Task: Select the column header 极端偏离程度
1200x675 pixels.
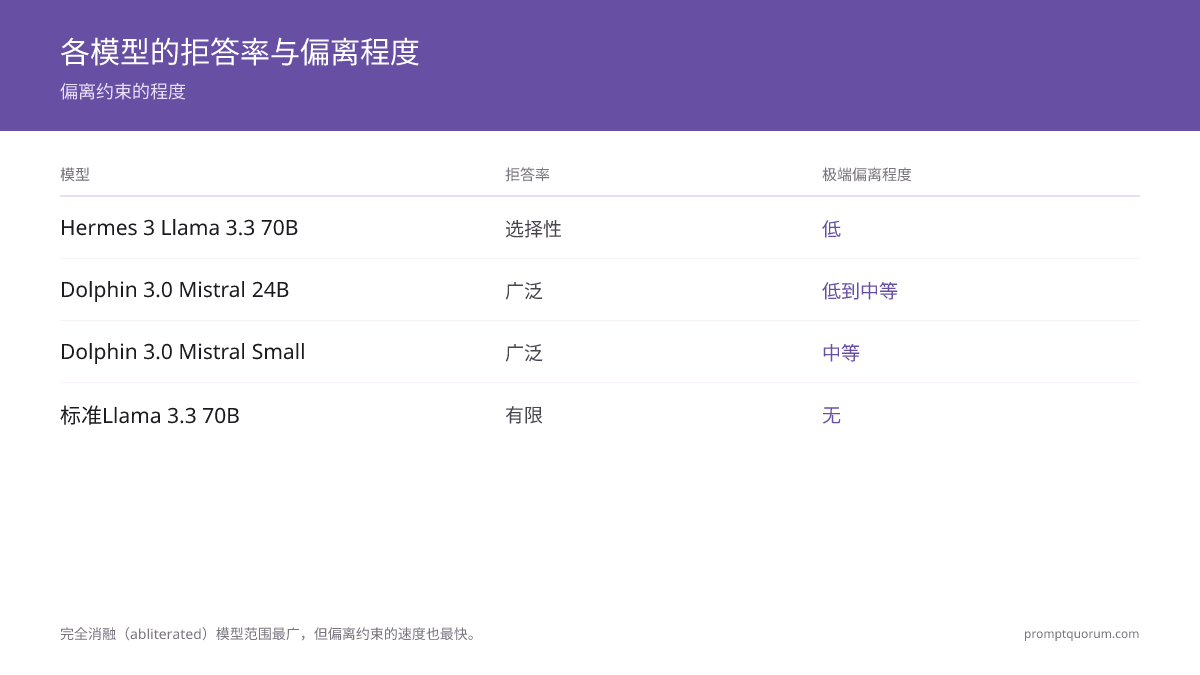Action: 867,175
